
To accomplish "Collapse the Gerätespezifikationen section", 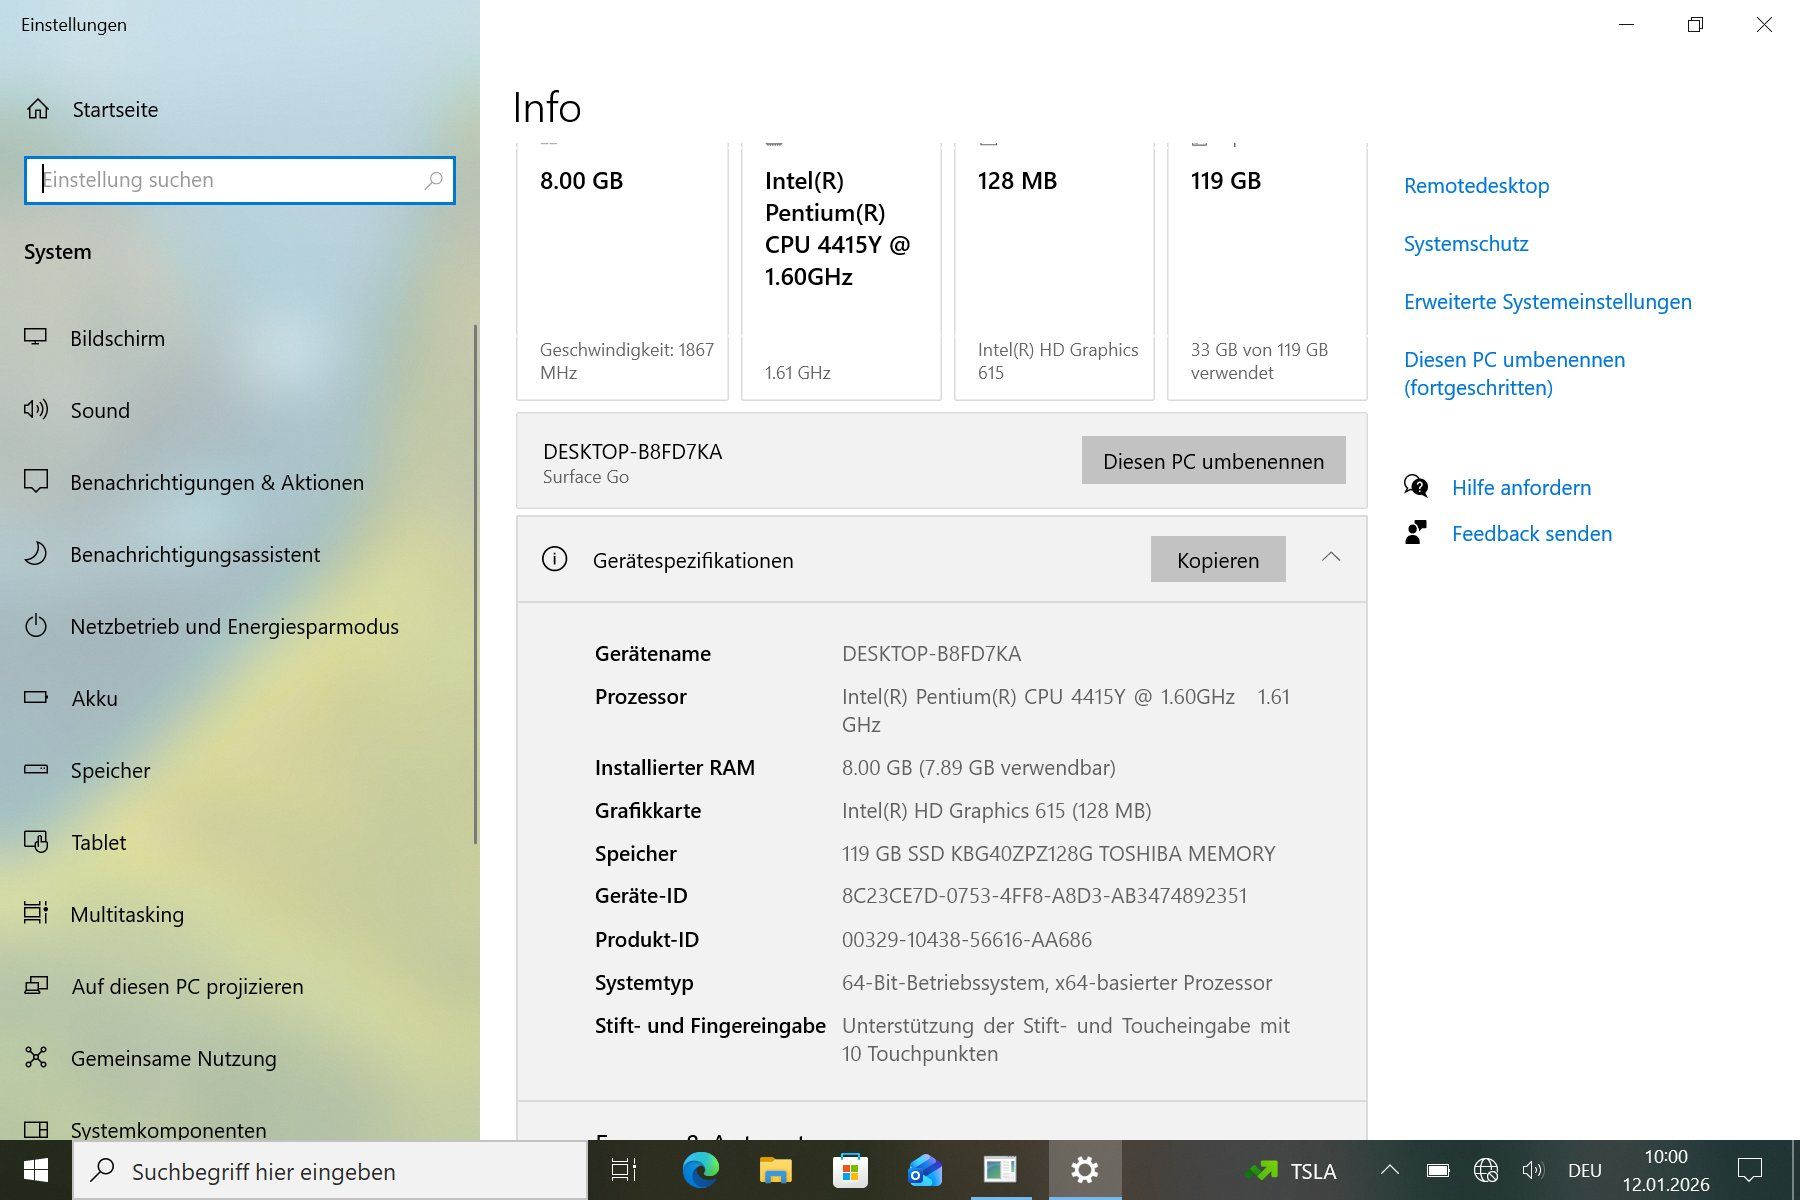I will [x=1330, y=557].
